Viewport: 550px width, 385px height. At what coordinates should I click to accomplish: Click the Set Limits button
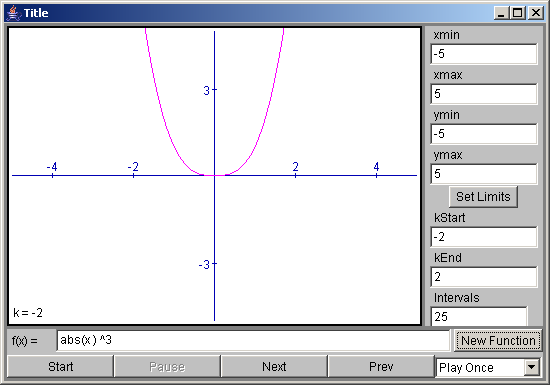coord(483,197)
